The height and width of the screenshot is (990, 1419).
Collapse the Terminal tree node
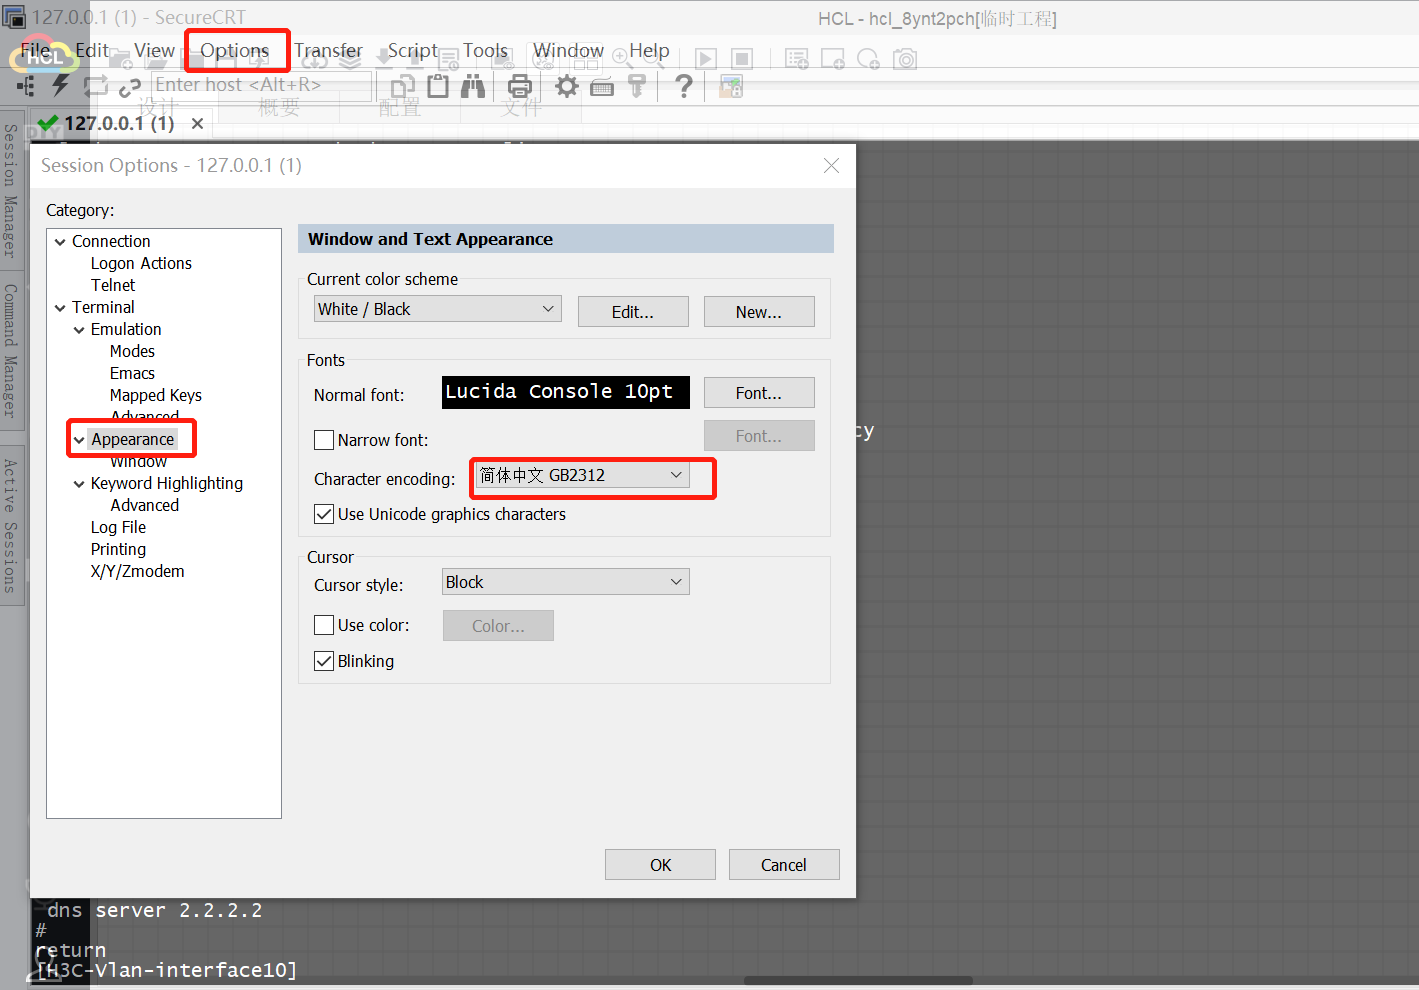[x=60, y=308]
